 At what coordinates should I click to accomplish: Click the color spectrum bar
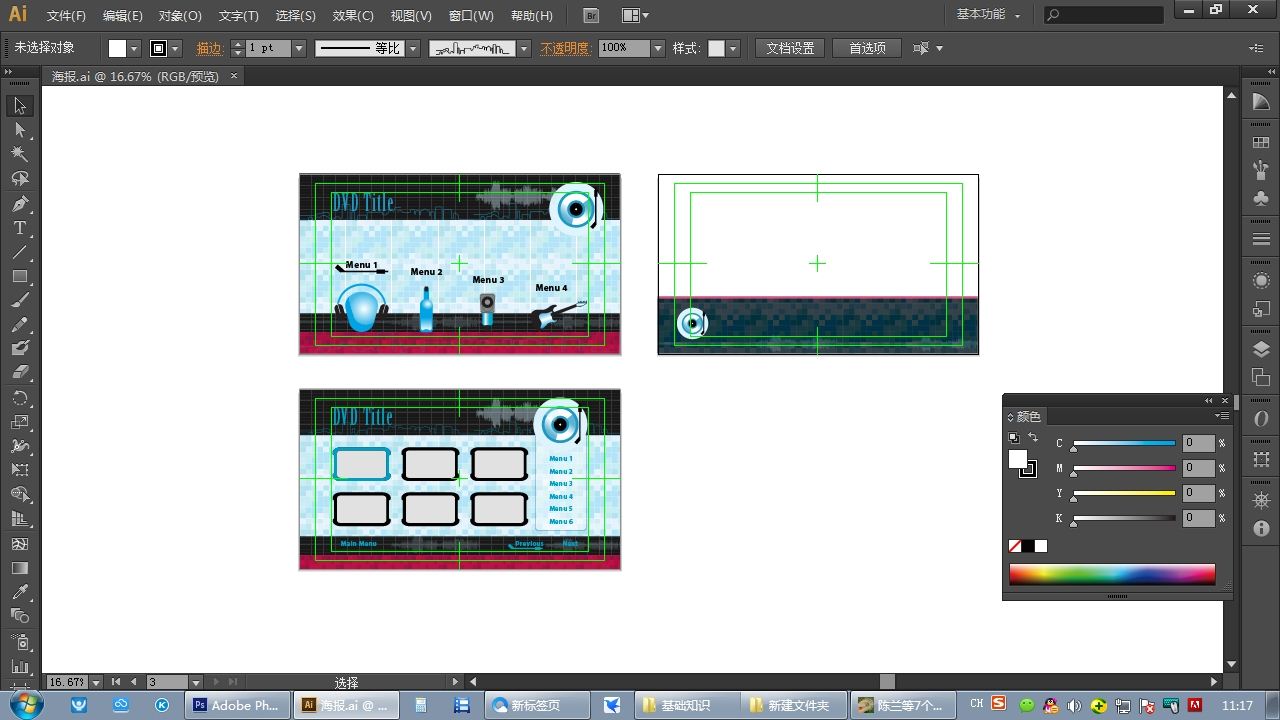point(1112,574)
